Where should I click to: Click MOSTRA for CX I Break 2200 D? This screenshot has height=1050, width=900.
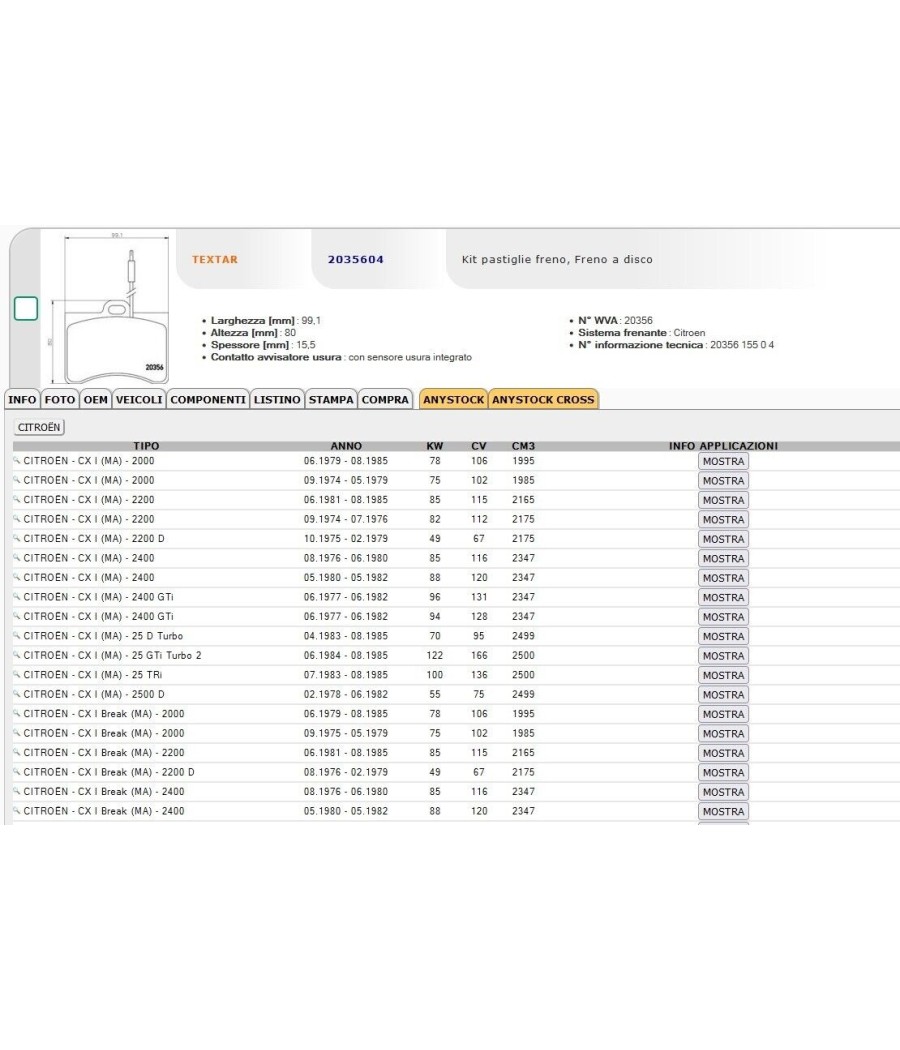723,772
